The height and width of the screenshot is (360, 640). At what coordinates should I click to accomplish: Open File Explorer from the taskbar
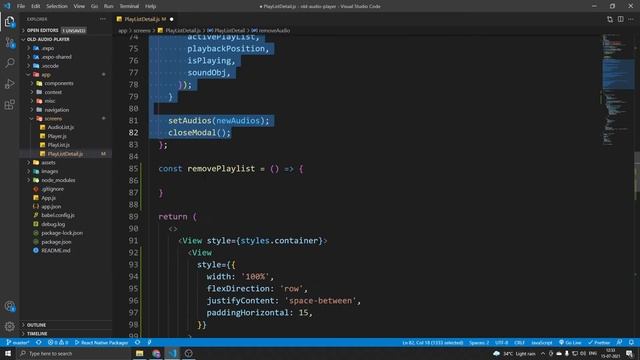click(140, 353)
